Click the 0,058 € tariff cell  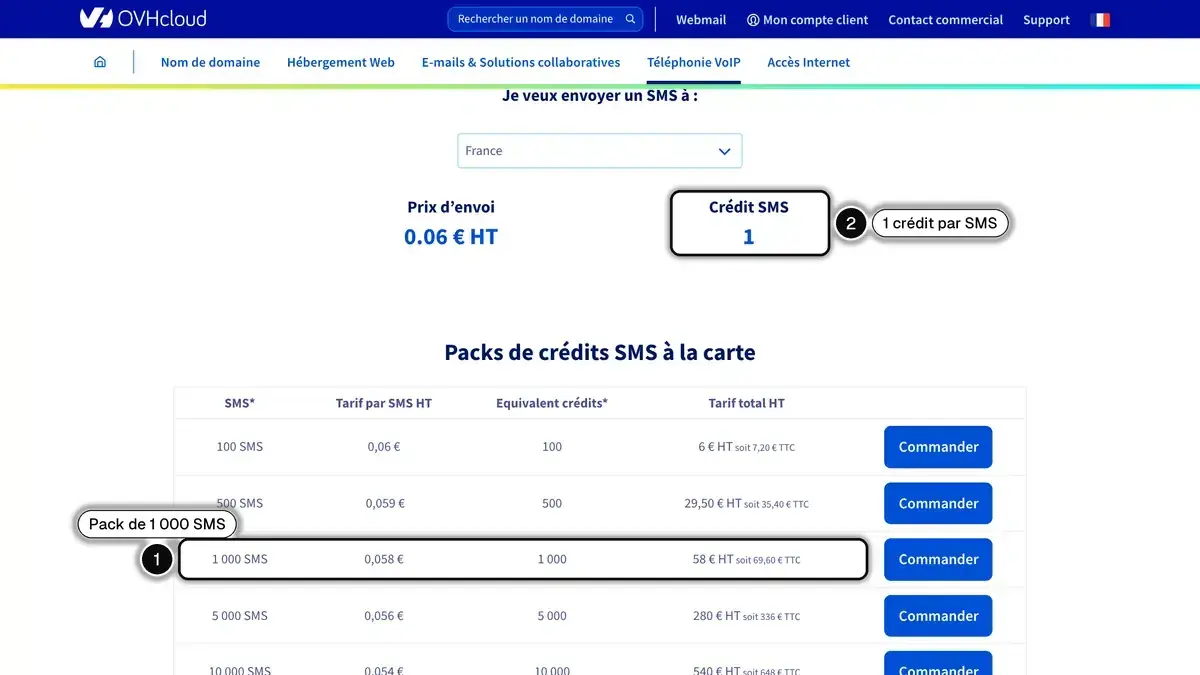(384, 559)
